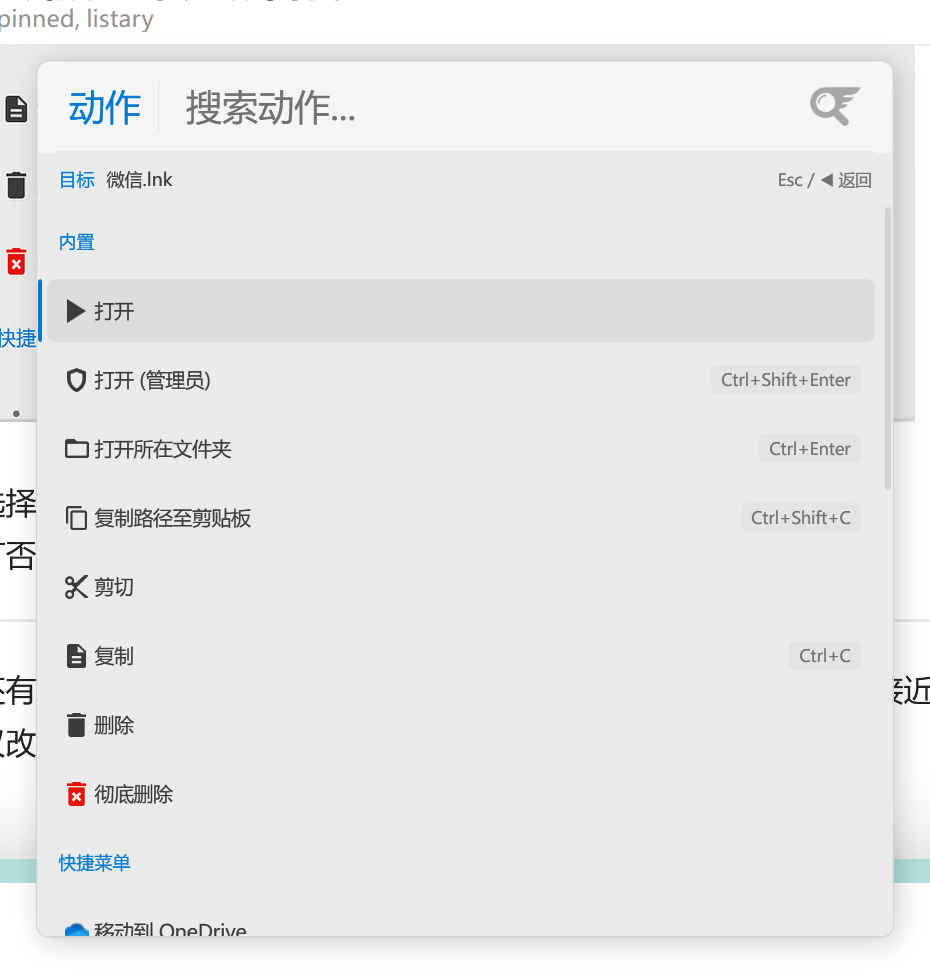Viewport: 930px width, 974px height.
Task: Select the 彻底删除 action
Action: pos(461,793)
